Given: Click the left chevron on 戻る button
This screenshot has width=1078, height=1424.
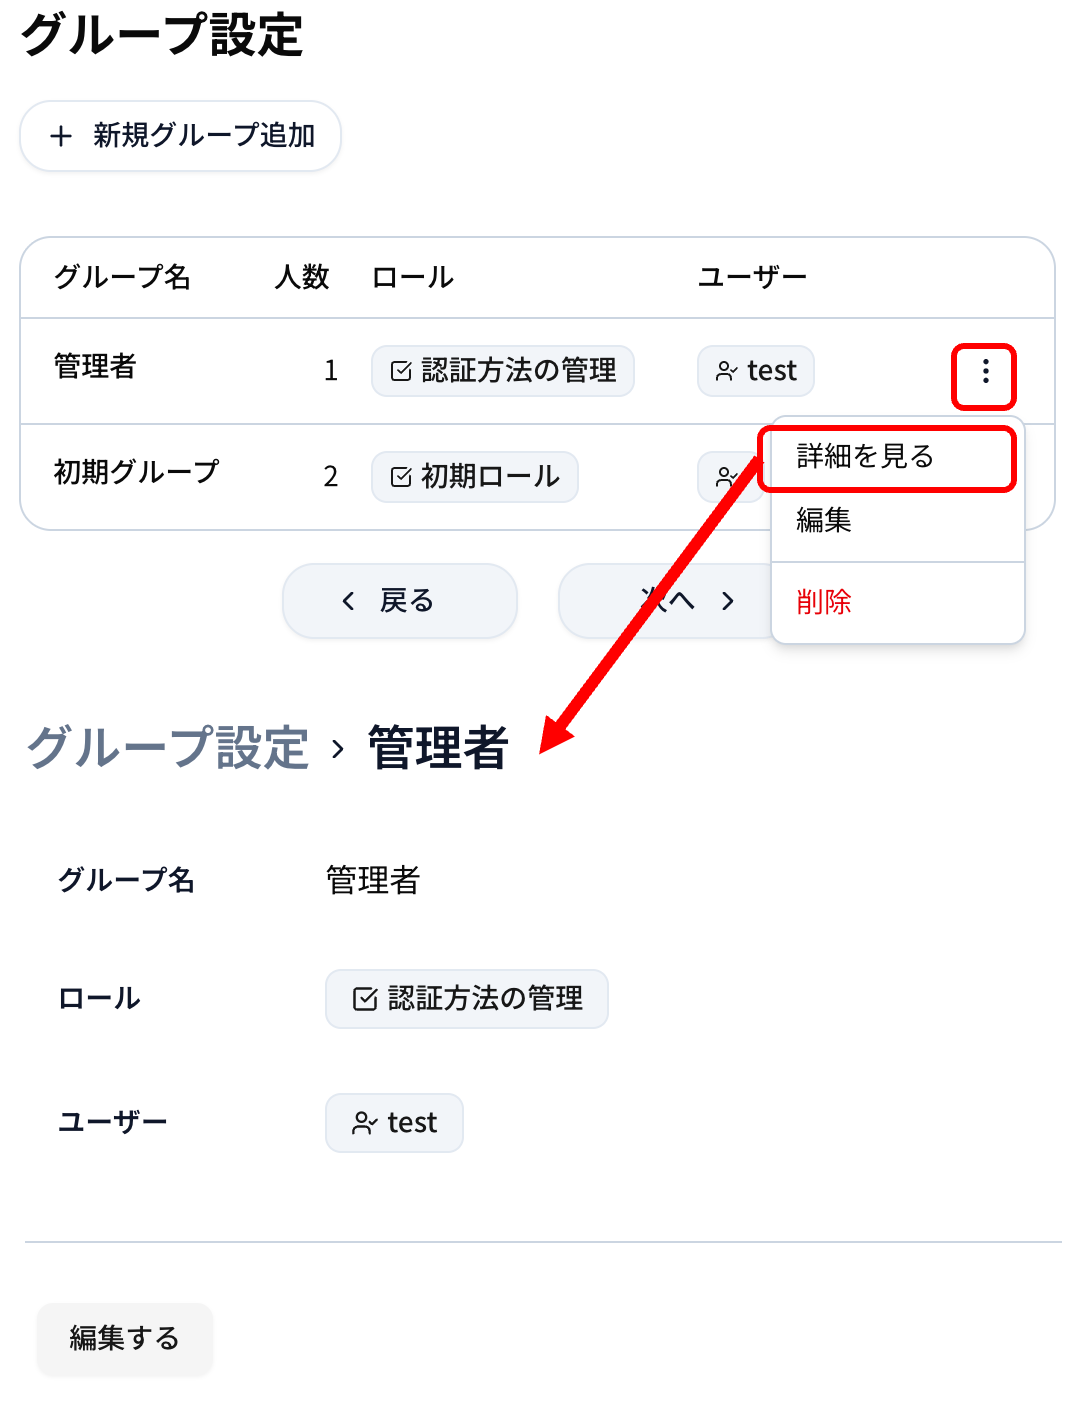Looking at the screenshot, I should 348,601.
